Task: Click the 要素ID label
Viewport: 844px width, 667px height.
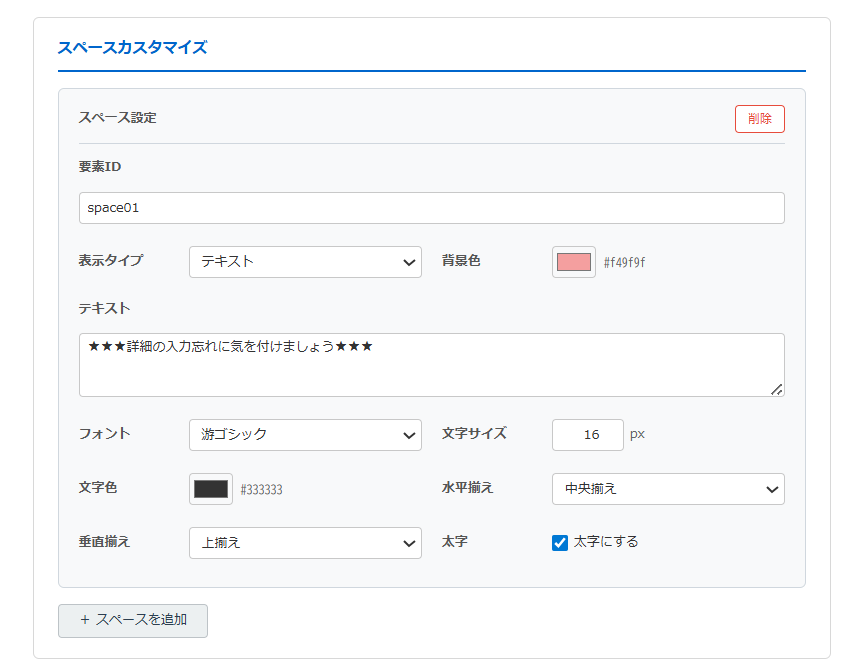Action: tap(100, 167)
